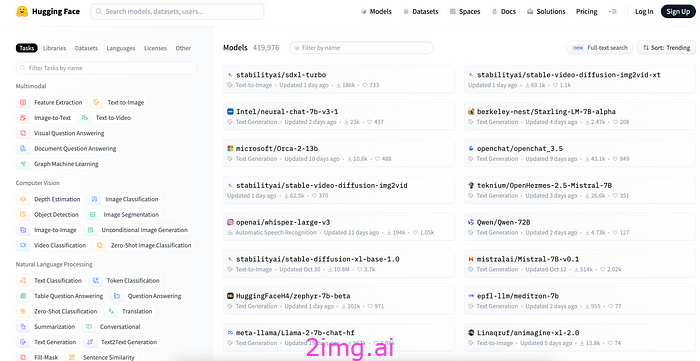Click the Depth Estimation icon

(23, 199)
